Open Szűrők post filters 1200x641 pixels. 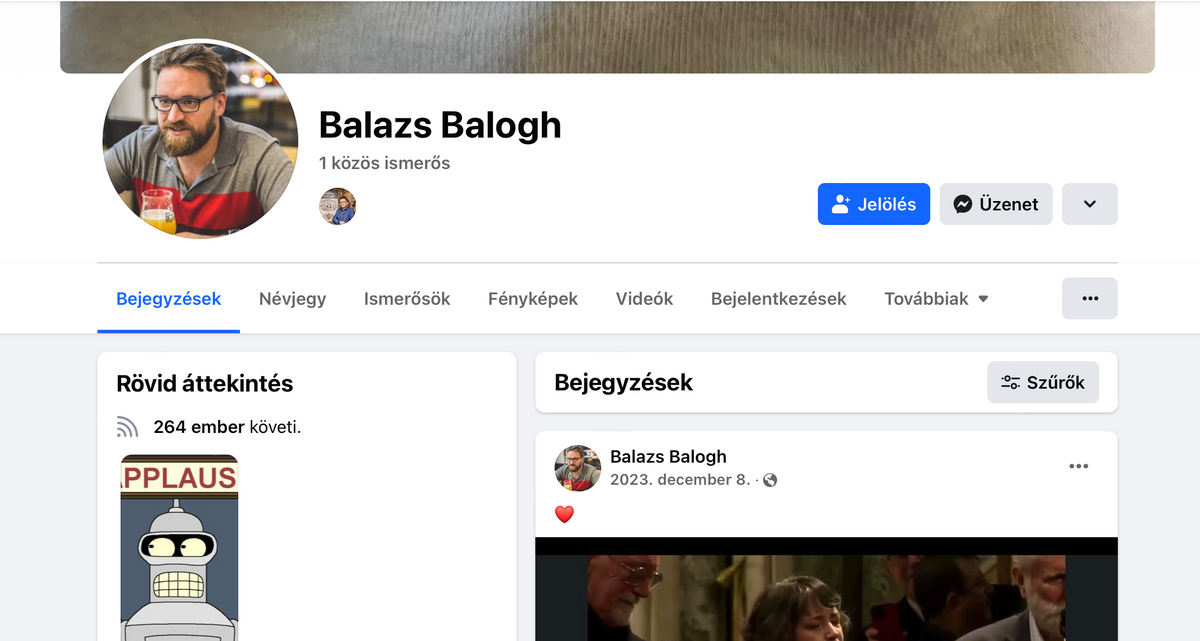1043,382
